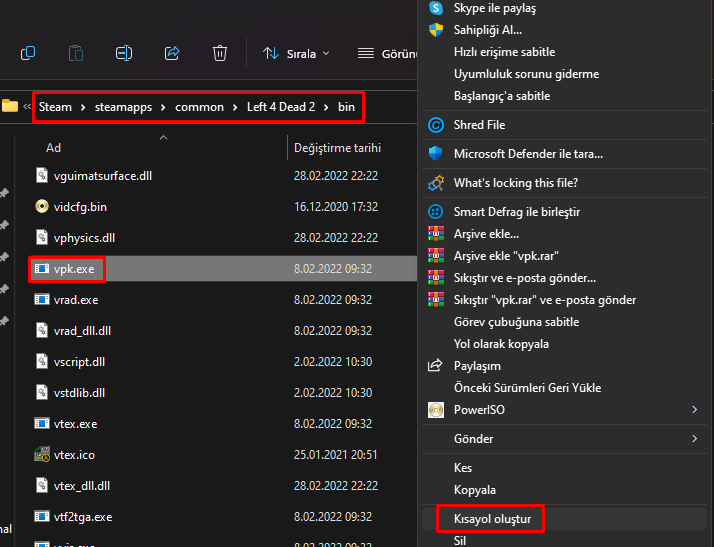Select vstdlib.dll file icon

click(x=42, y=392)
